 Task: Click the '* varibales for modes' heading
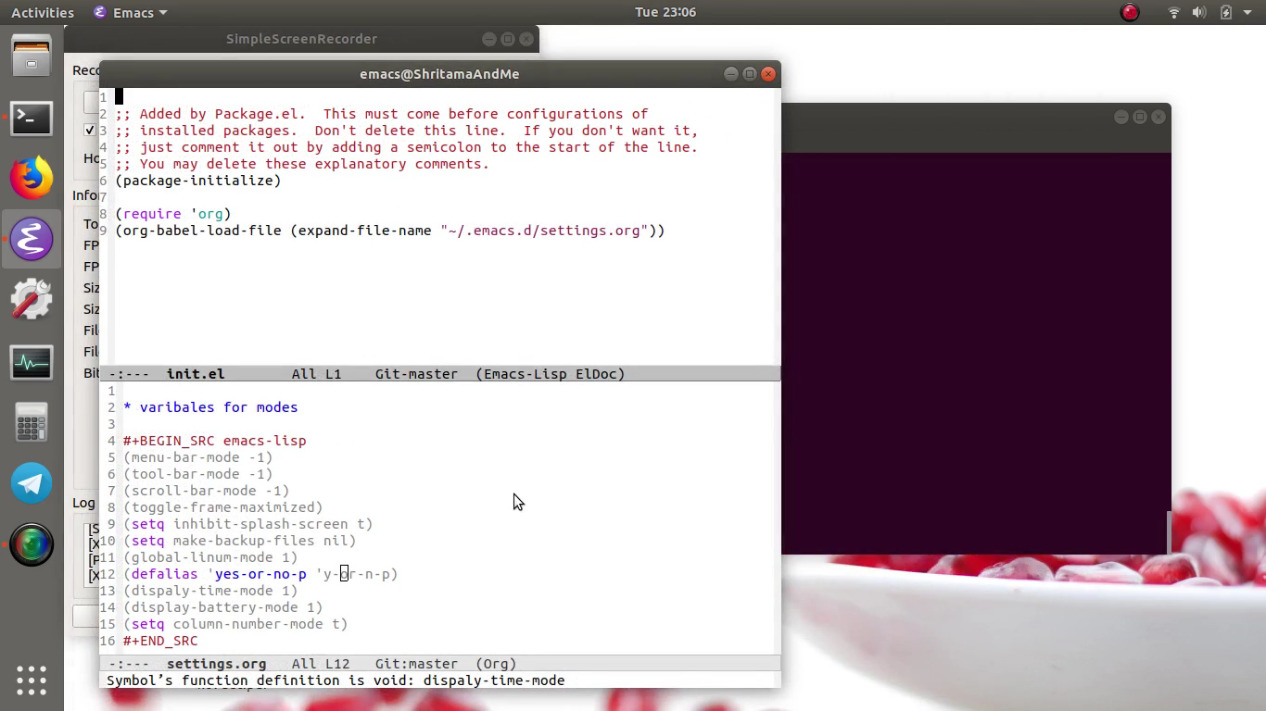pyautogui.click(x=210, y=408)
